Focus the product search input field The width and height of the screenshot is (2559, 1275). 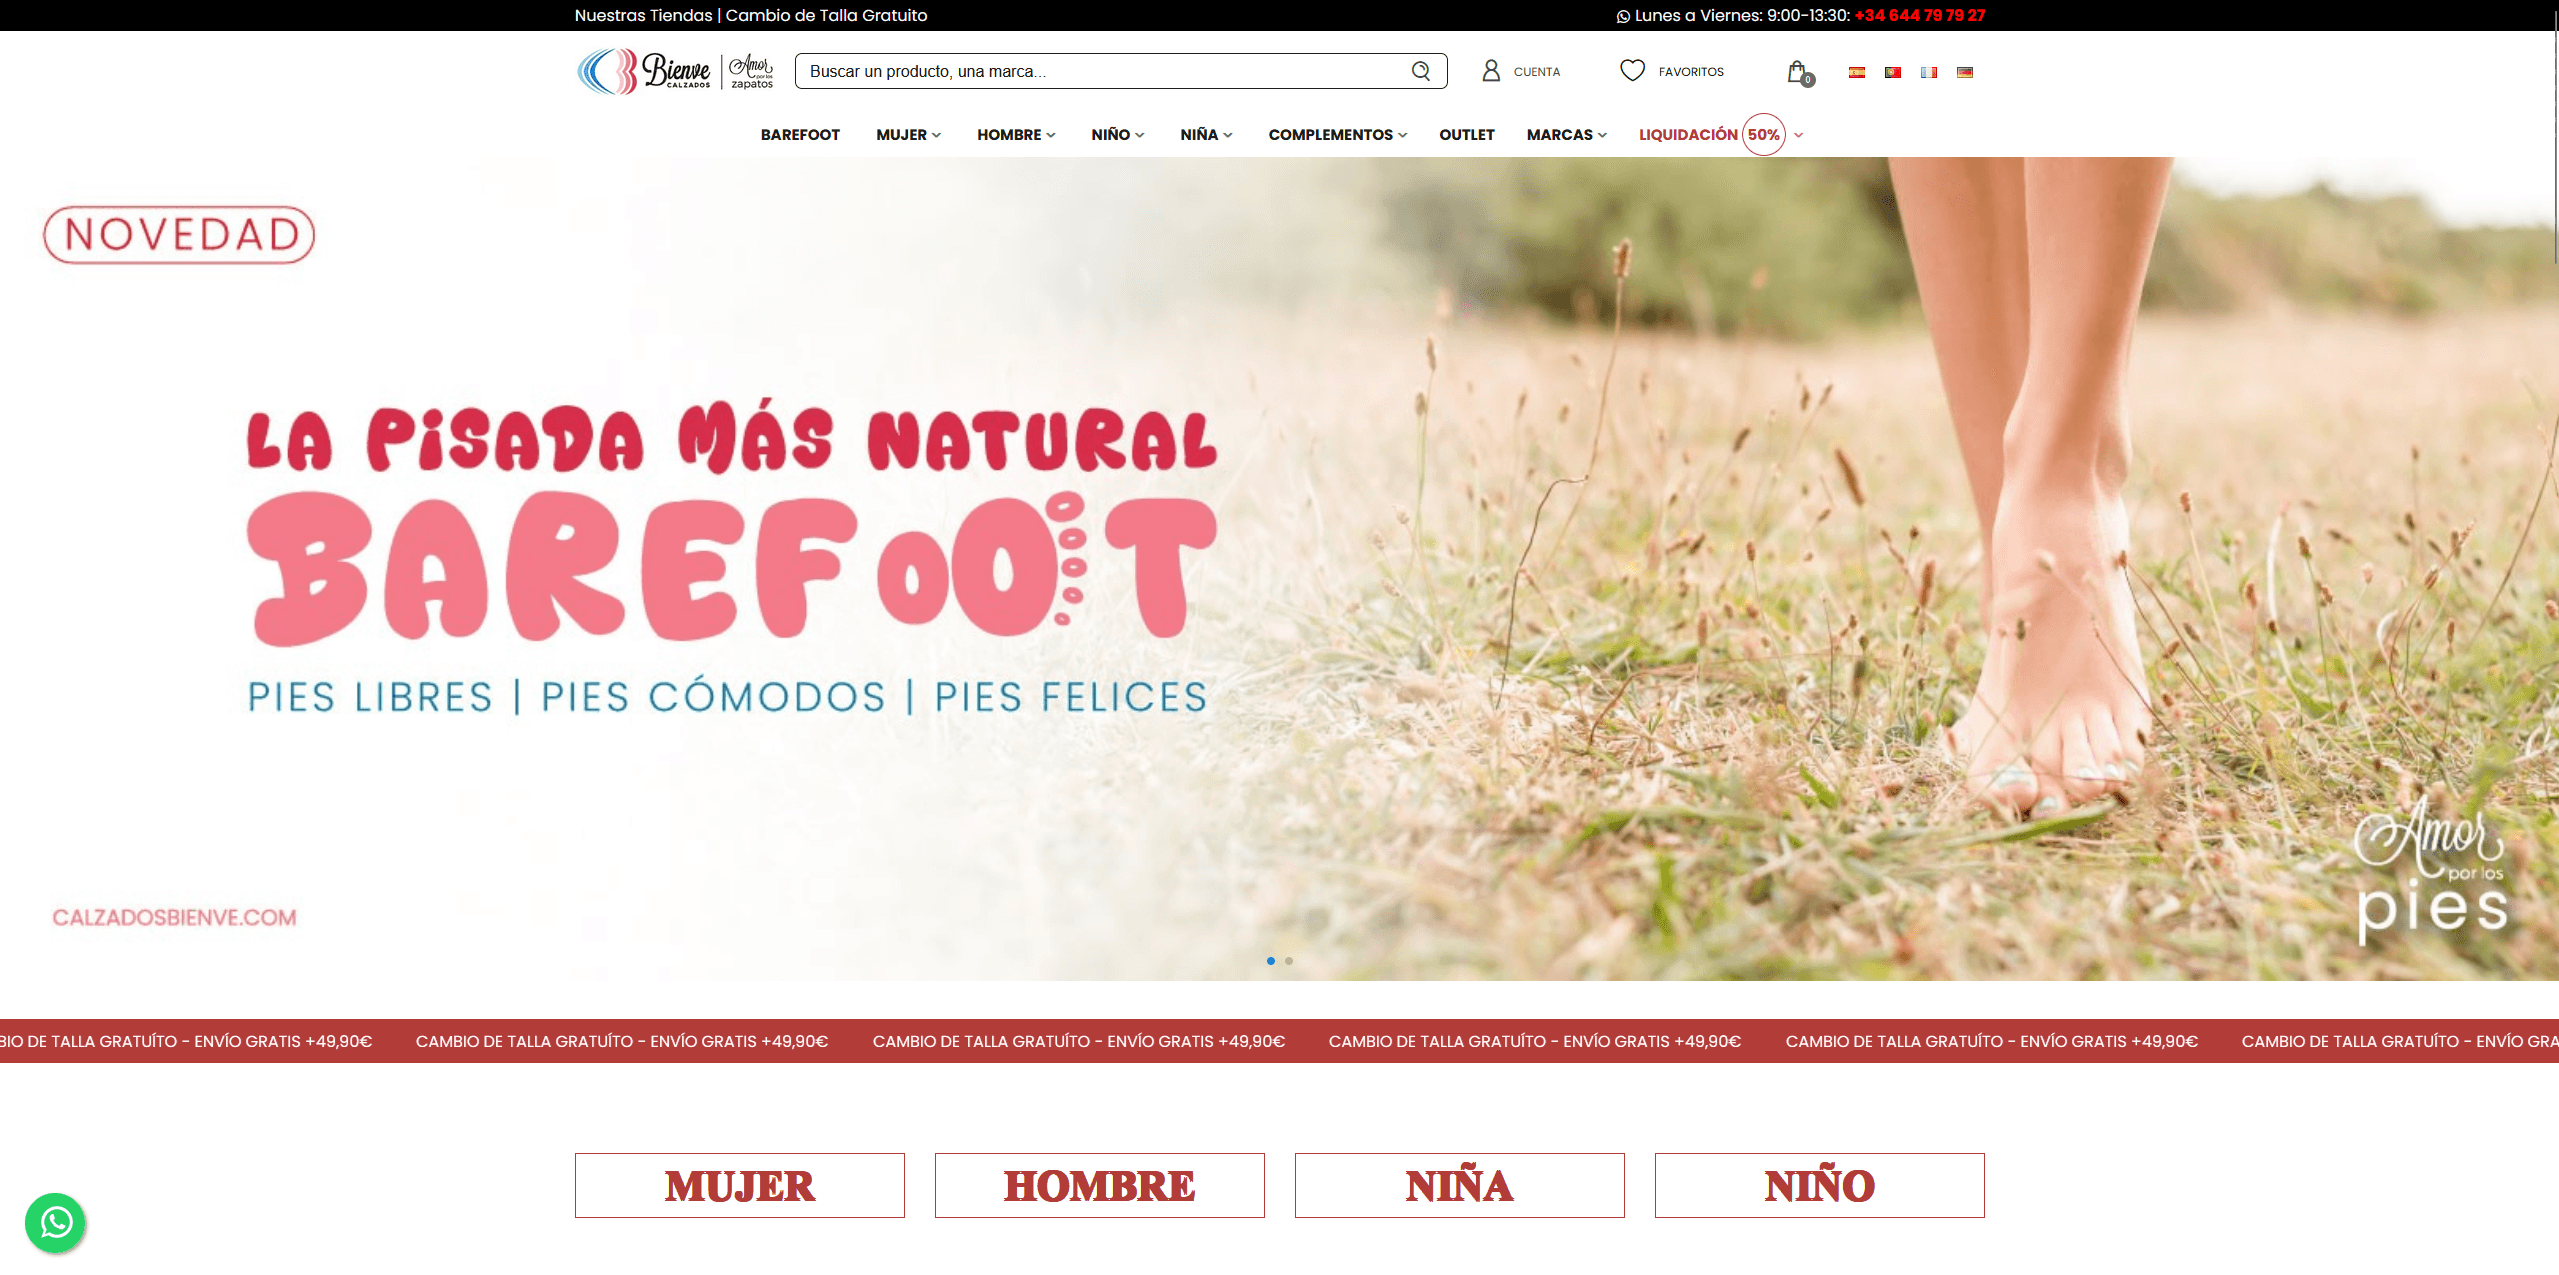1100,71
